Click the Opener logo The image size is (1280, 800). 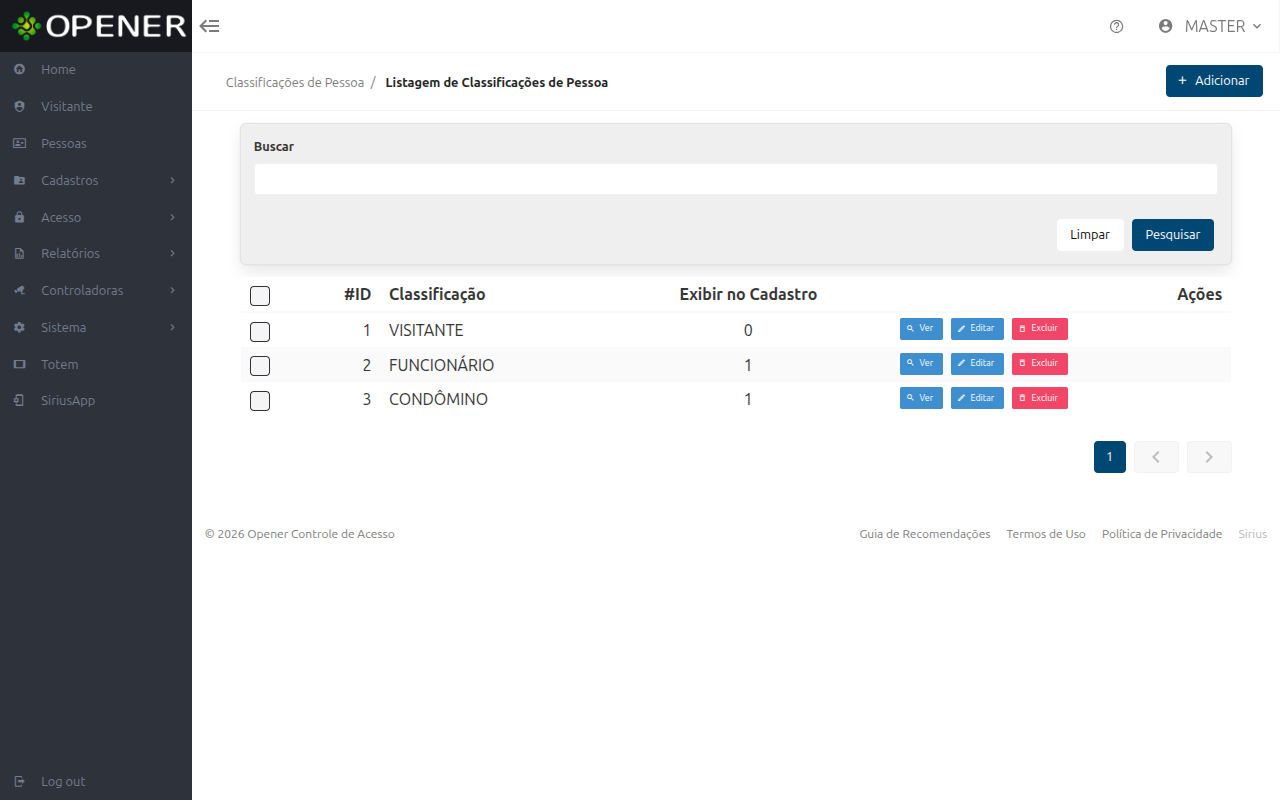[99, 26]
